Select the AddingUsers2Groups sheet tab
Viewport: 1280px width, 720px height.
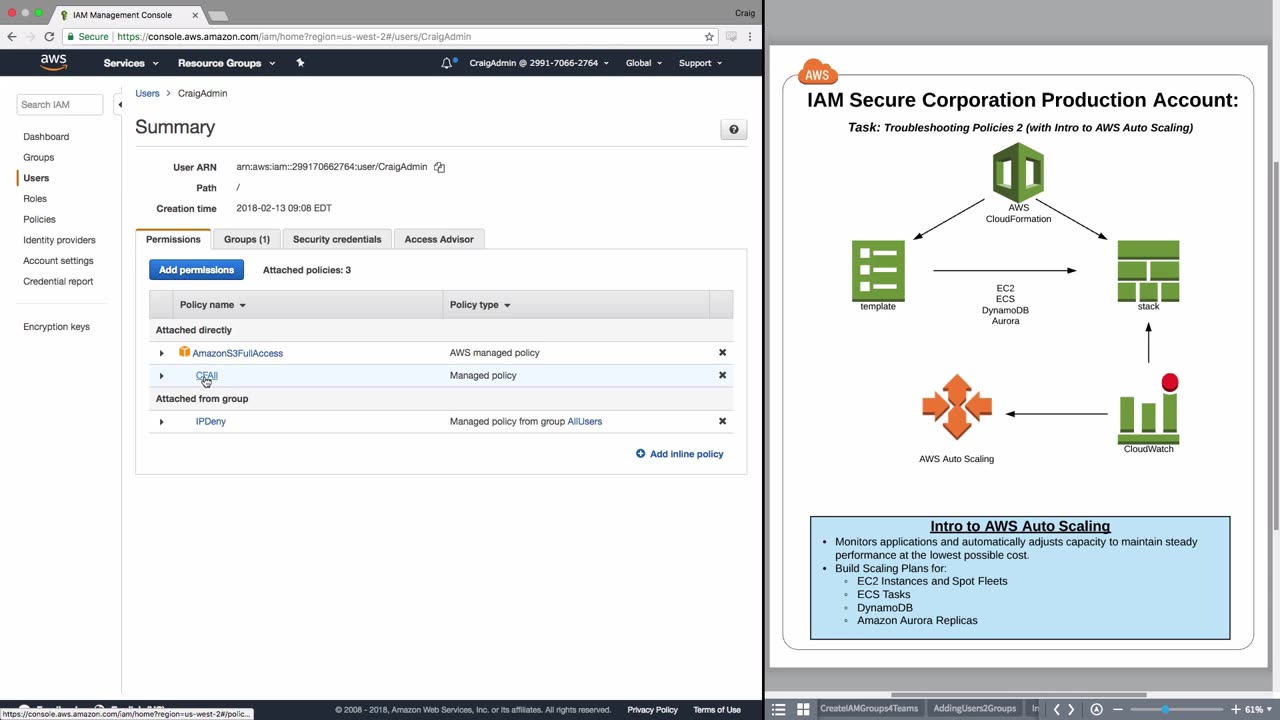point(974,709)
